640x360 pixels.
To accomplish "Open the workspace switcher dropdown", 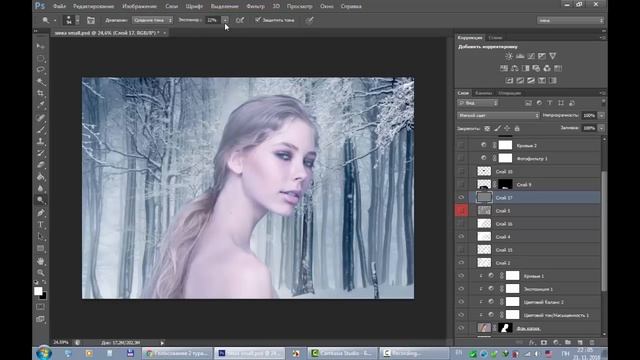I will [x=570, y=20].
